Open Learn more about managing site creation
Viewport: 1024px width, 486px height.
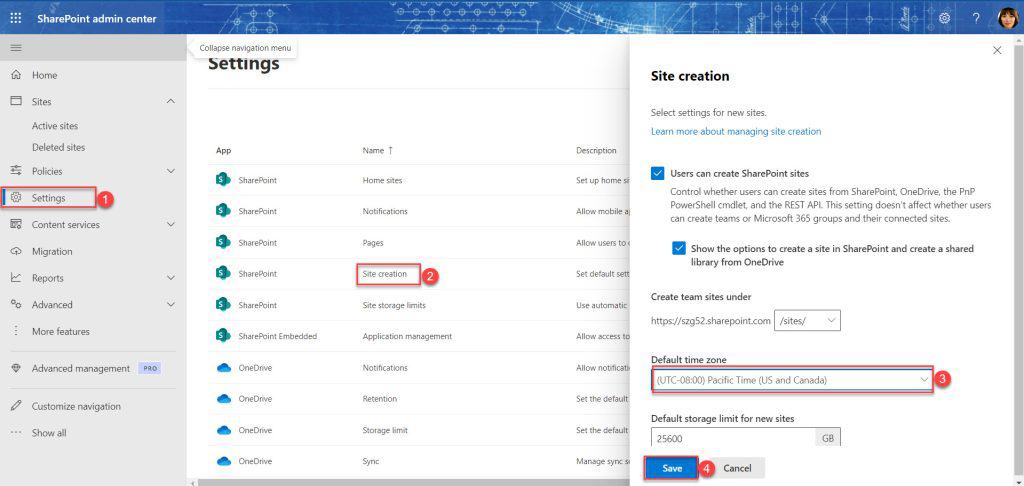pos(736,131)
